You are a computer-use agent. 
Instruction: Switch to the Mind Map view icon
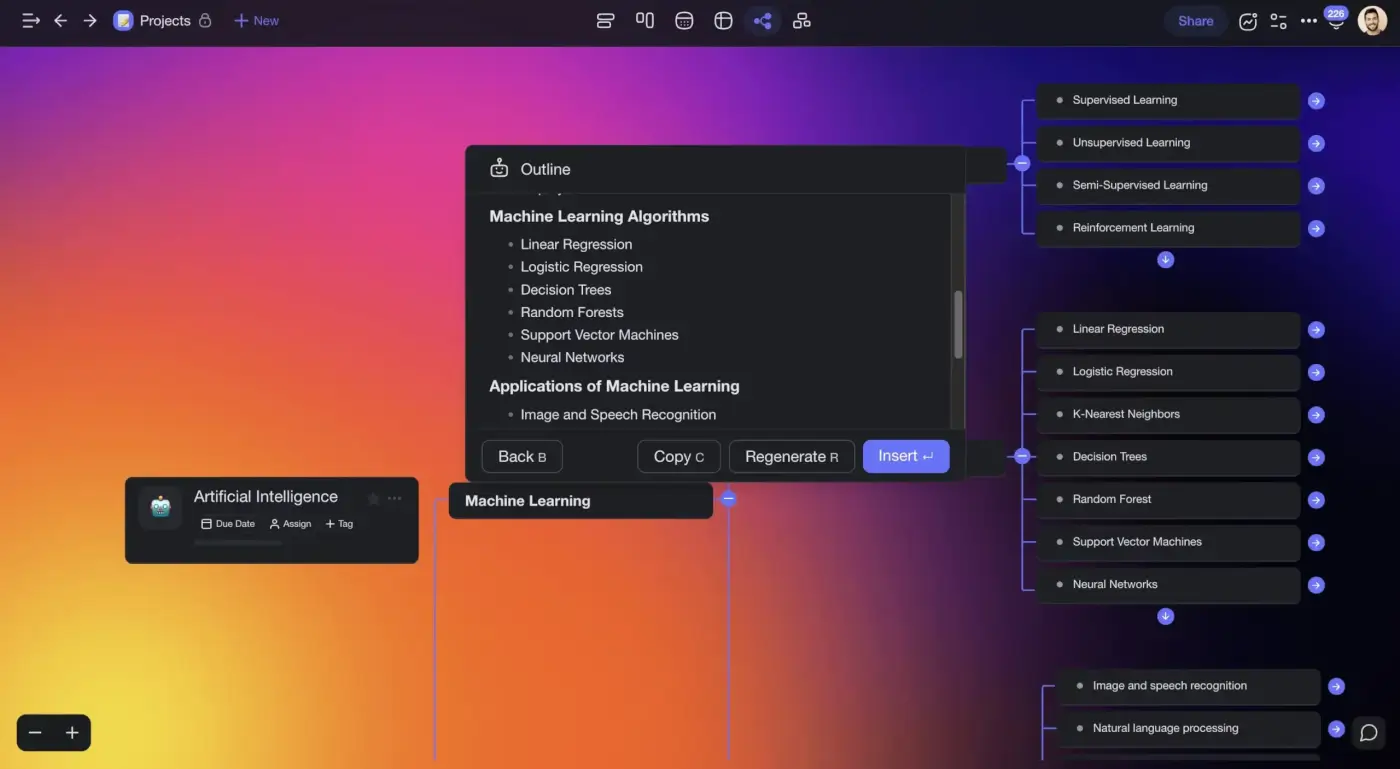763,20
